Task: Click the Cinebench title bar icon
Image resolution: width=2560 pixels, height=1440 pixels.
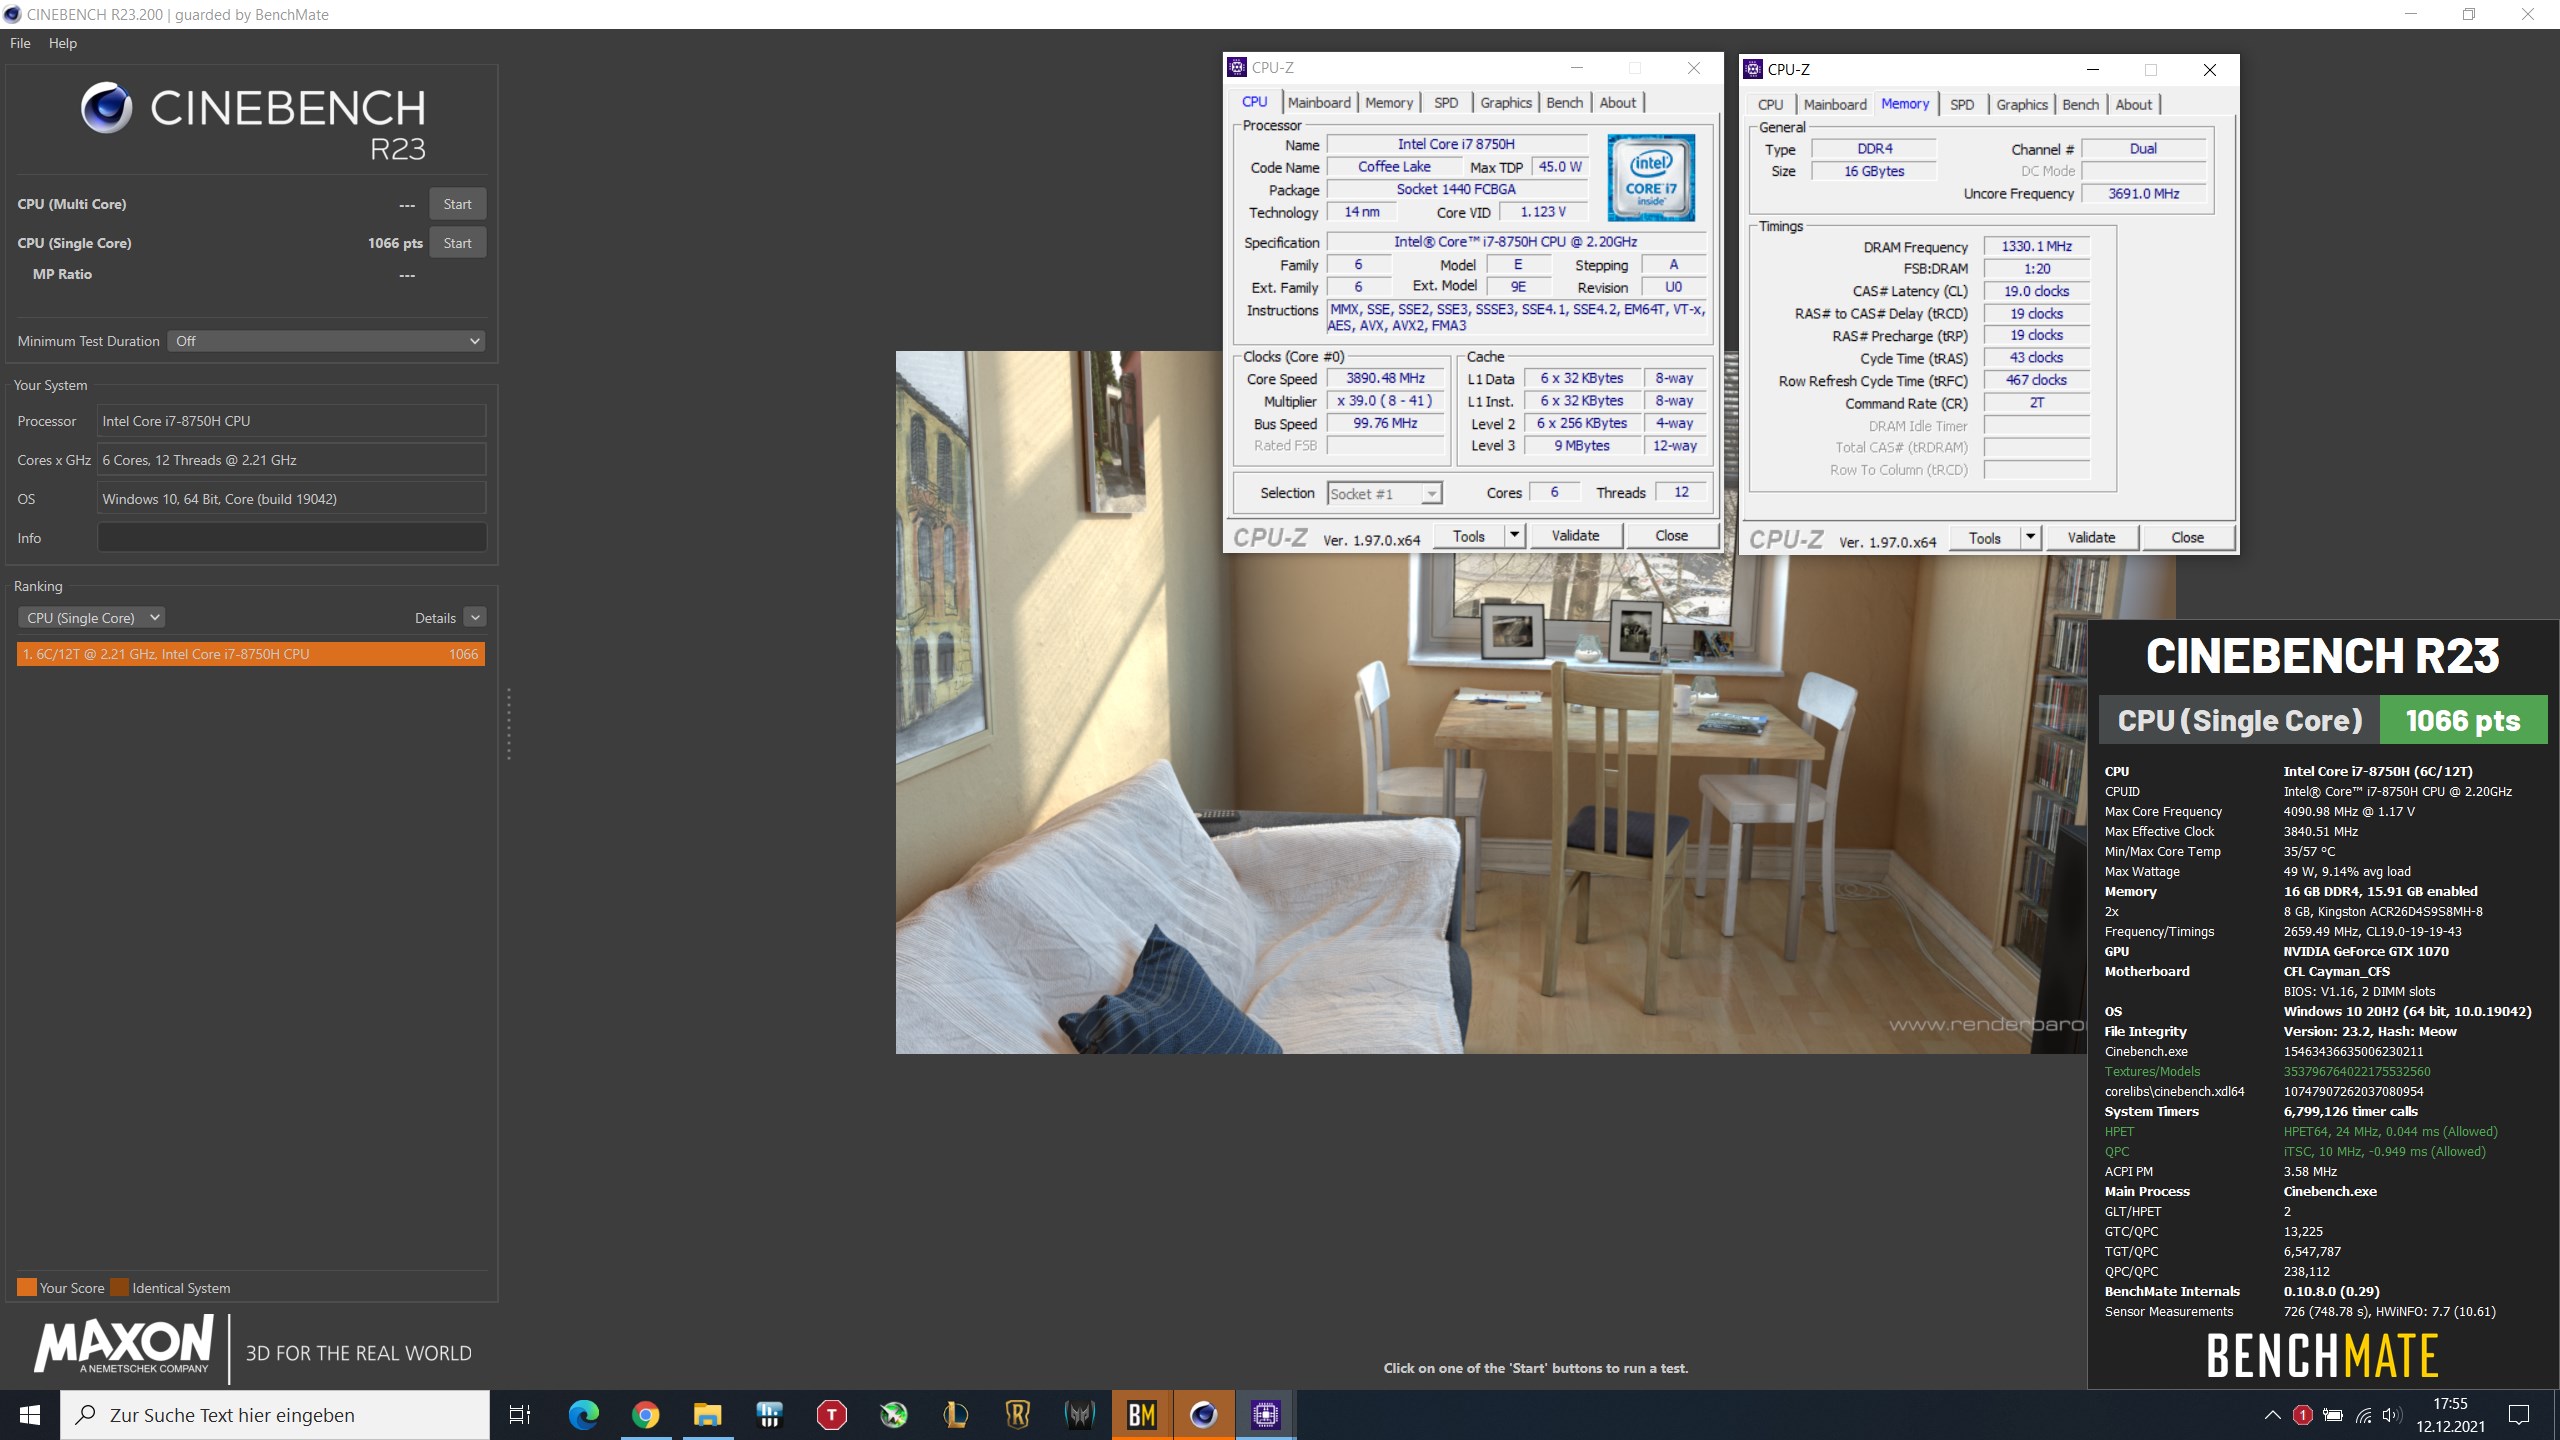Action: pos(12,14)
